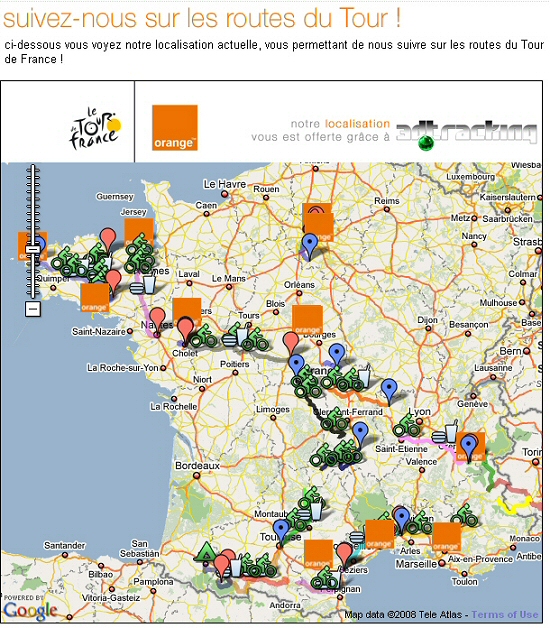Click the orange marker near Aix-en-Provence
This screenshot has height=628, width=550.
point(446,537)
